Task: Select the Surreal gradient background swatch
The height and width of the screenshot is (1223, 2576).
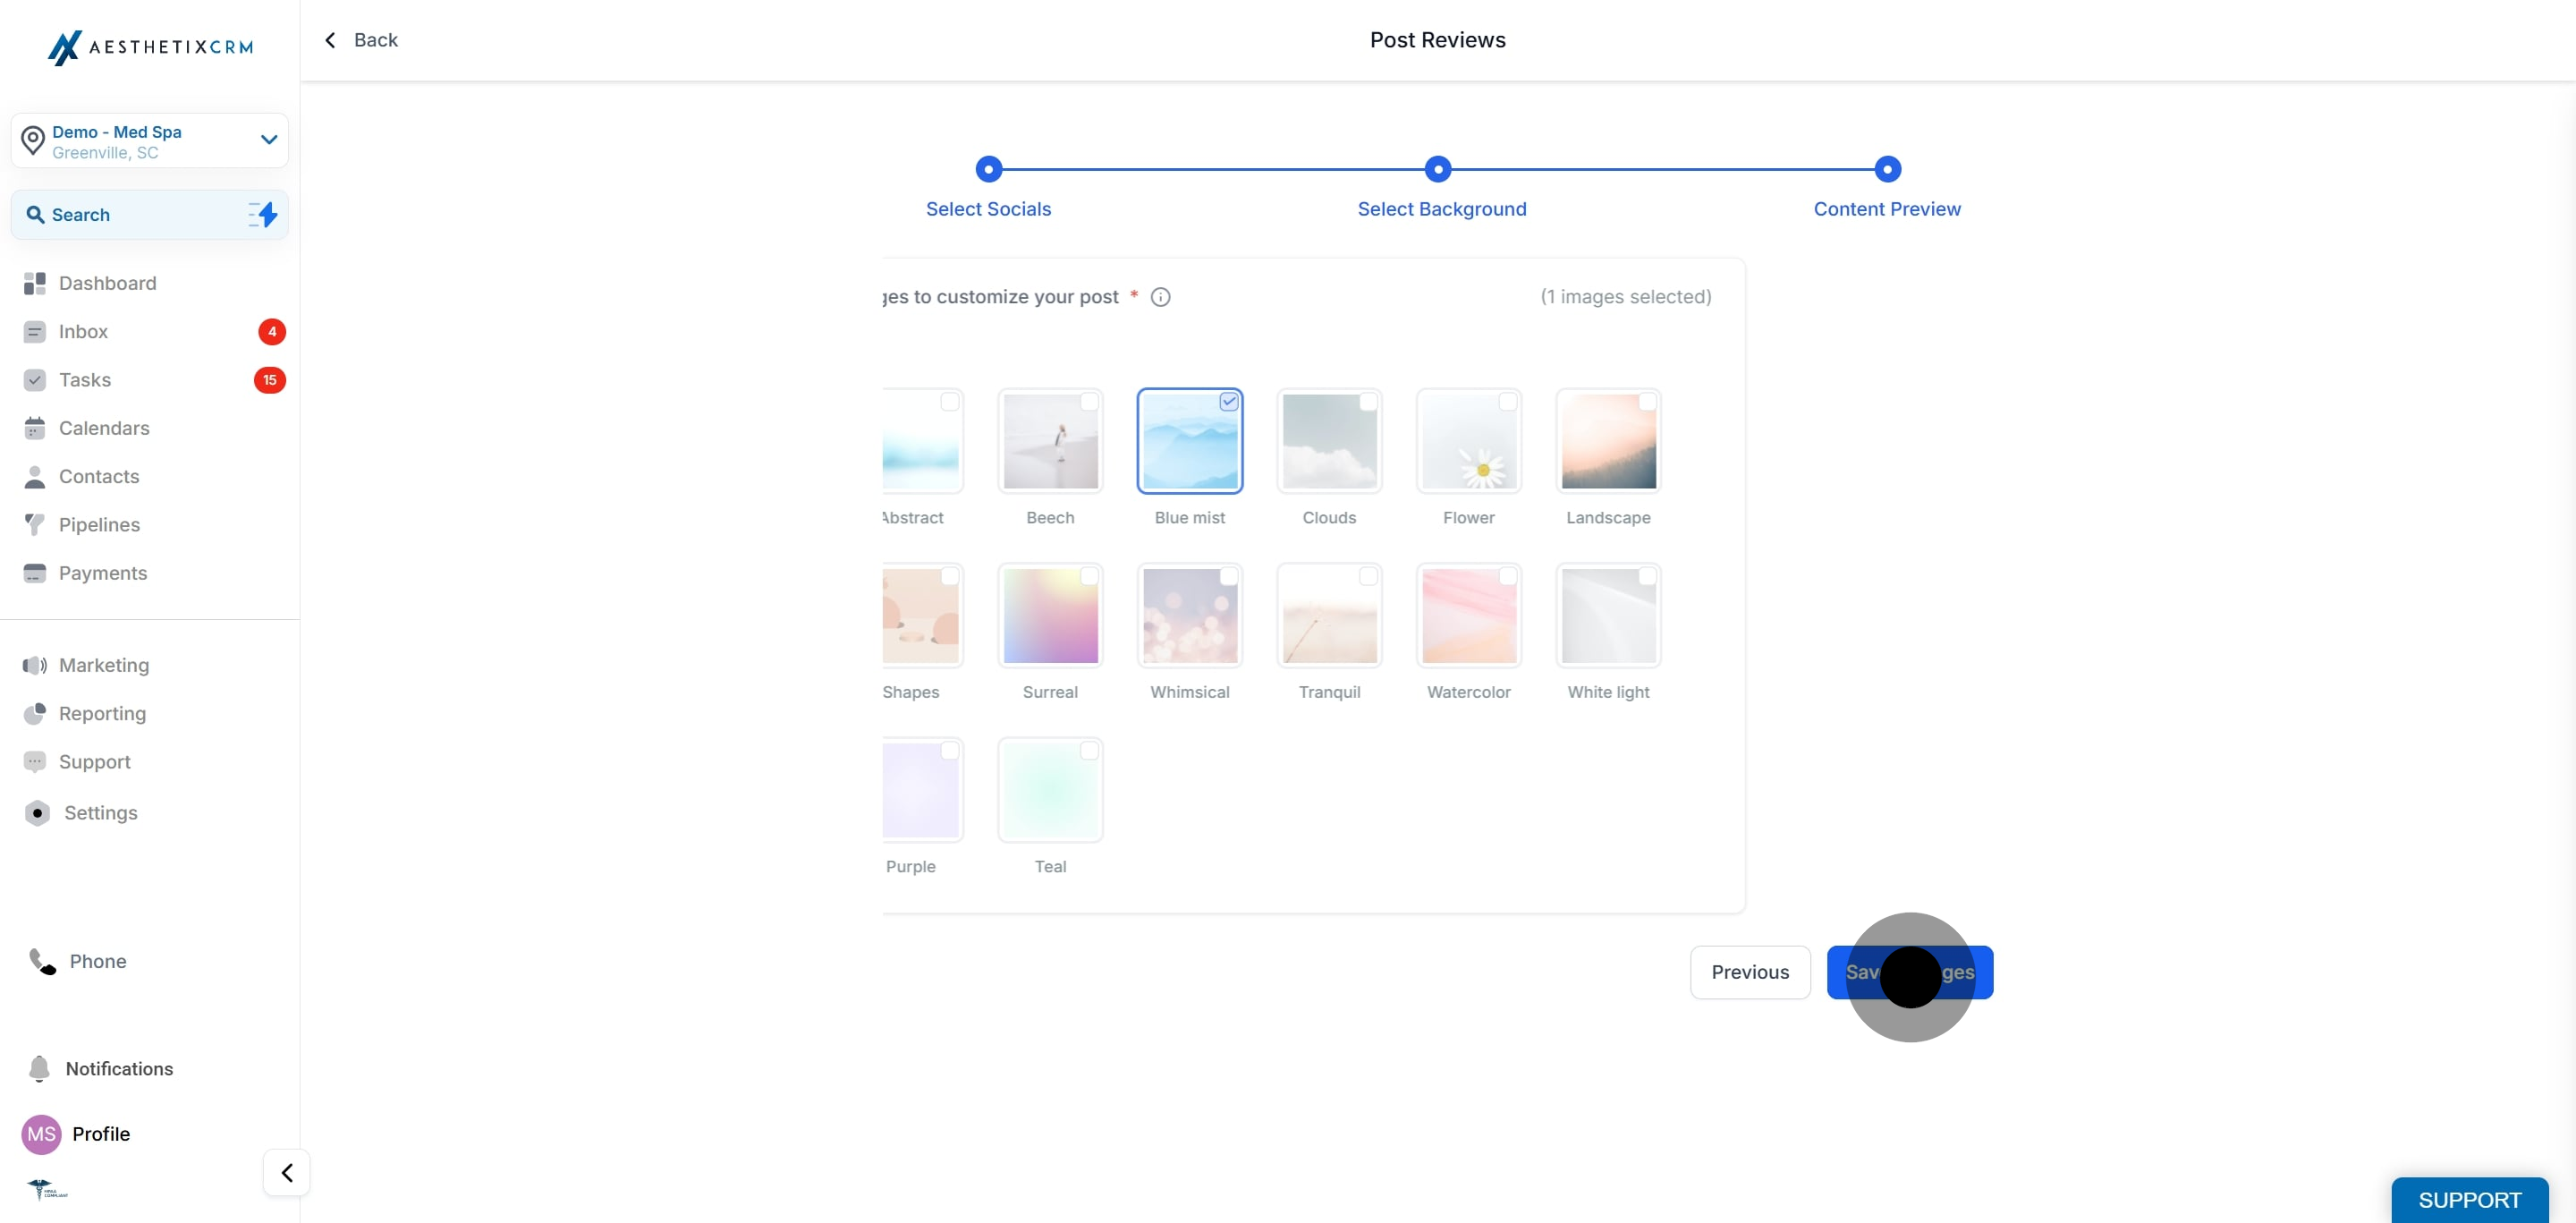Action: (x=1050, y=616)
